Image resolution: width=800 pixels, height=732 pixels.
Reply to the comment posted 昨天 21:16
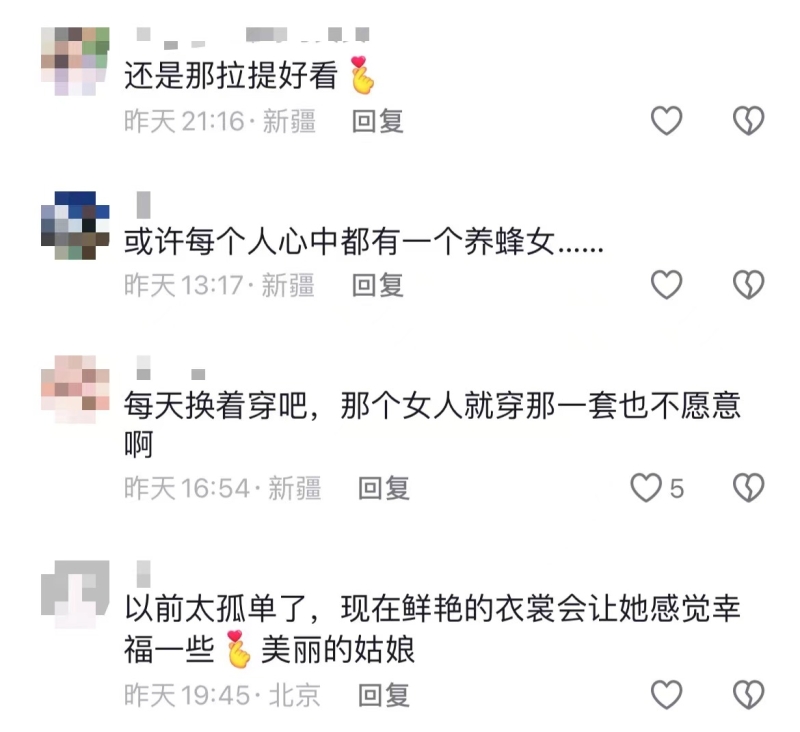378,121
